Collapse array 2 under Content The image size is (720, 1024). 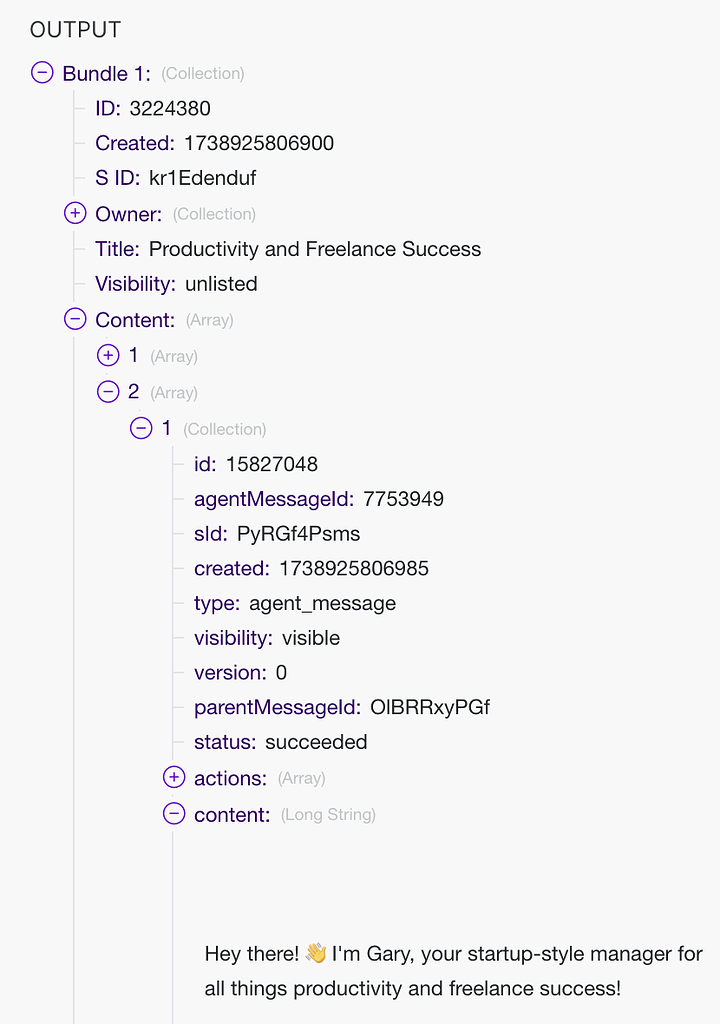coord(108,391)
